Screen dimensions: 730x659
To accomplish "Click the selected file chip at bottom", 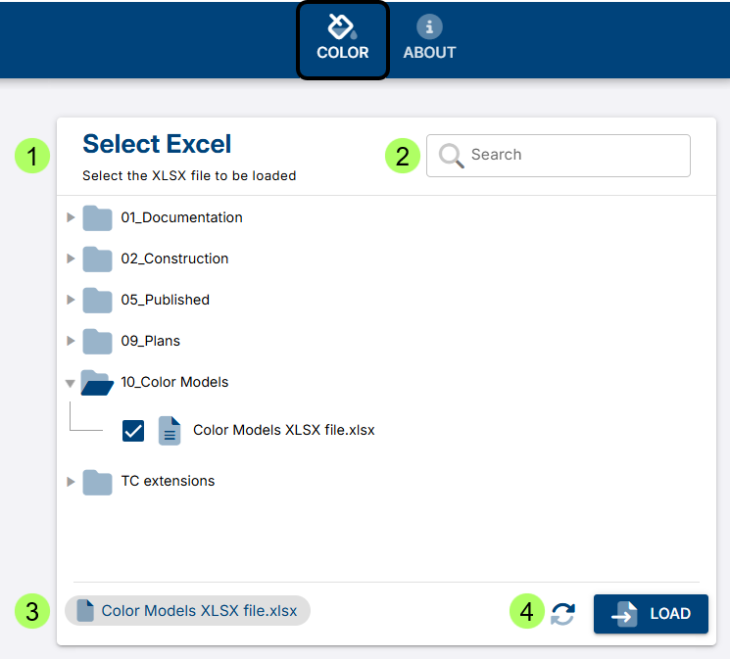I will coord(188,611).
